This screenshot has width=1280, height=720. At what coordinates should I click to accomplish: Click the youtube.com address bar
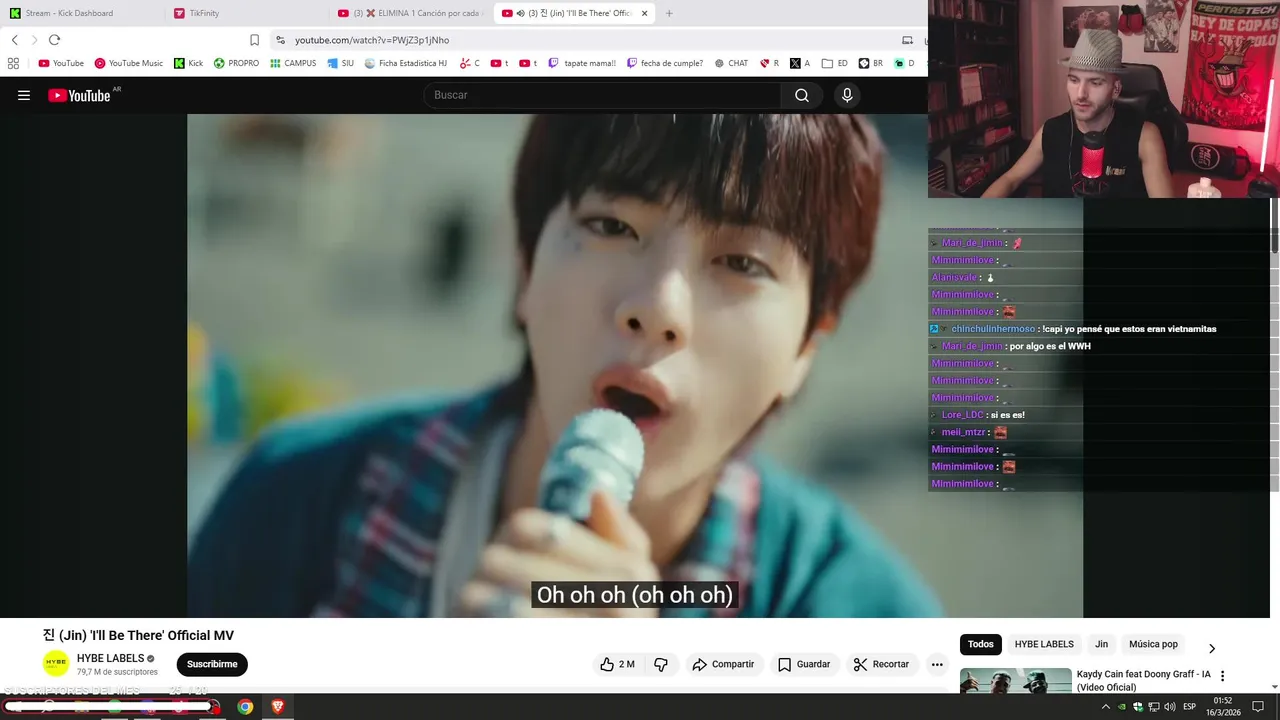click(x=590, y=40)
